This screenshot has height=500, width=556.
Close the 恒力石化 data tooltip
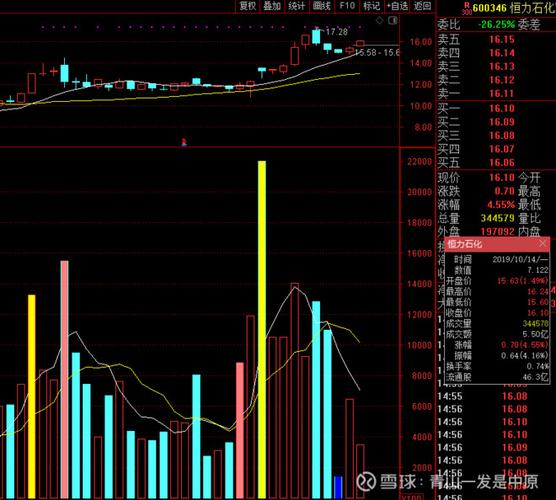tap(543, 243)
